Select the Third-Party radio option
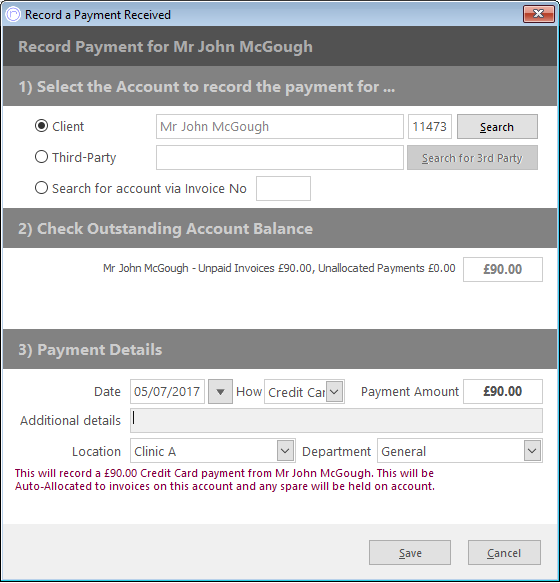The height and width of the screenshot is (583, 560). pos(41,157)
